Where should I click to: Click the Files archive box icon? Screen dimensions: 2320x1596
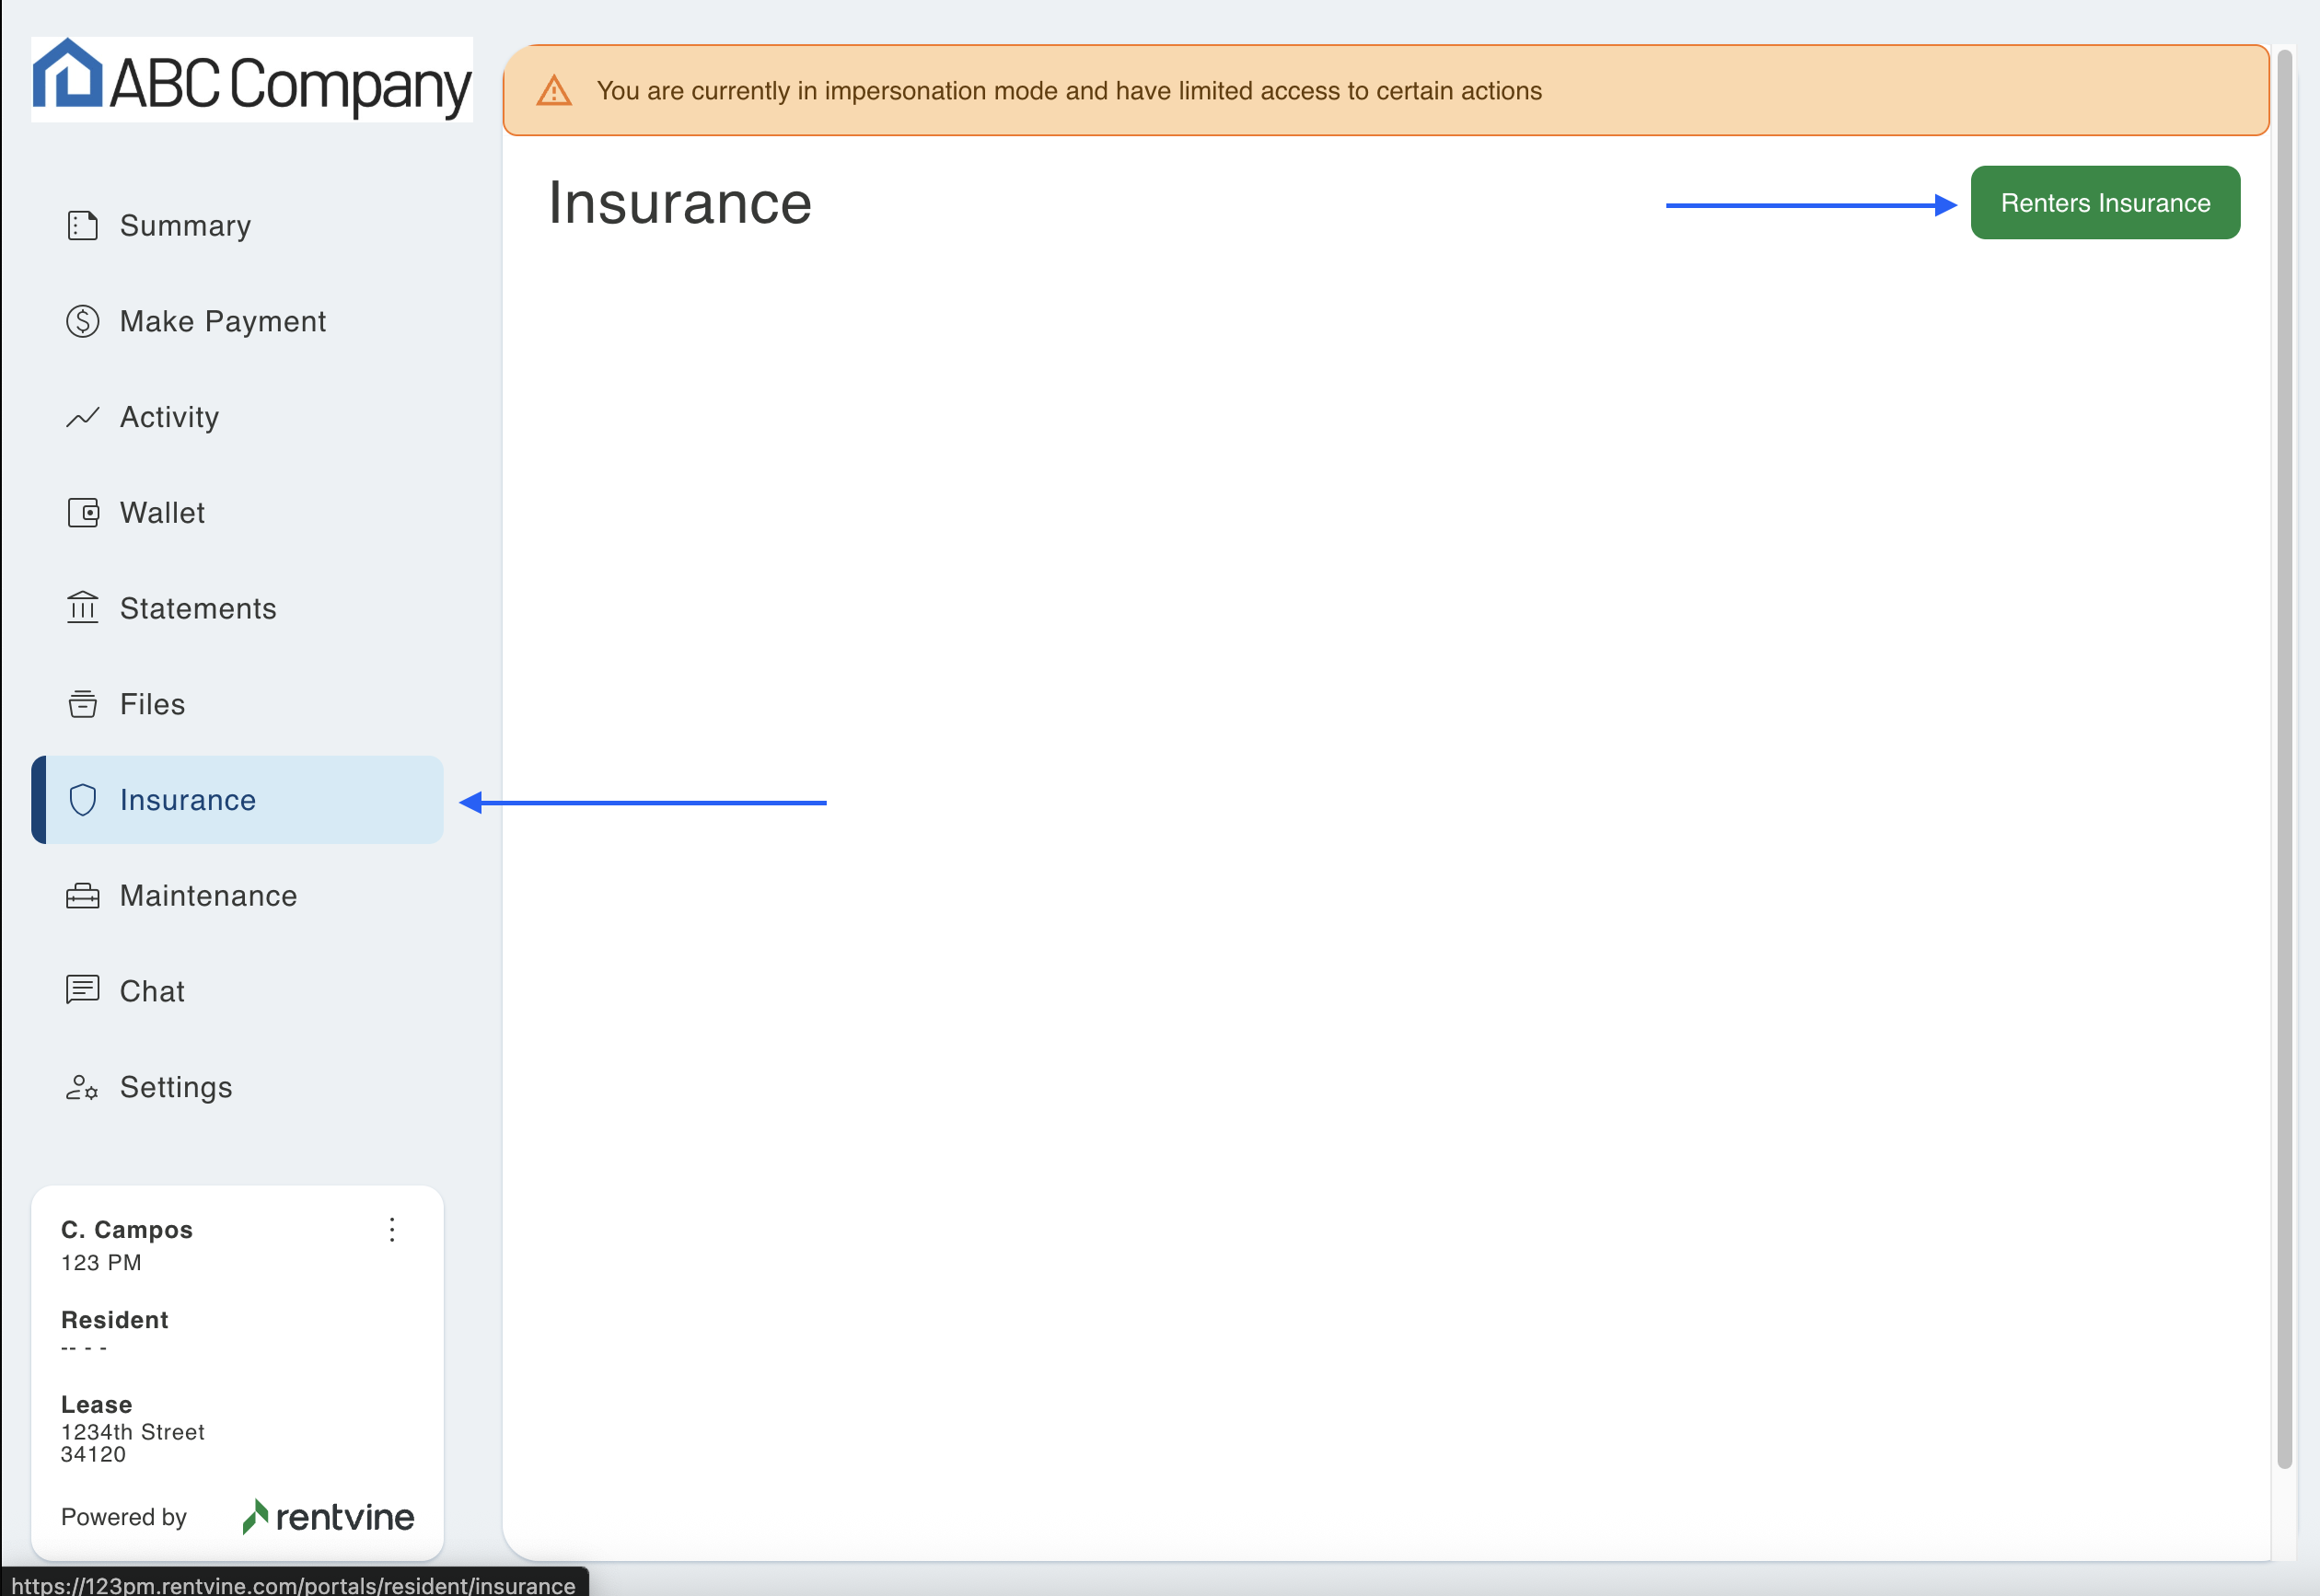click(x=82, y=704)
